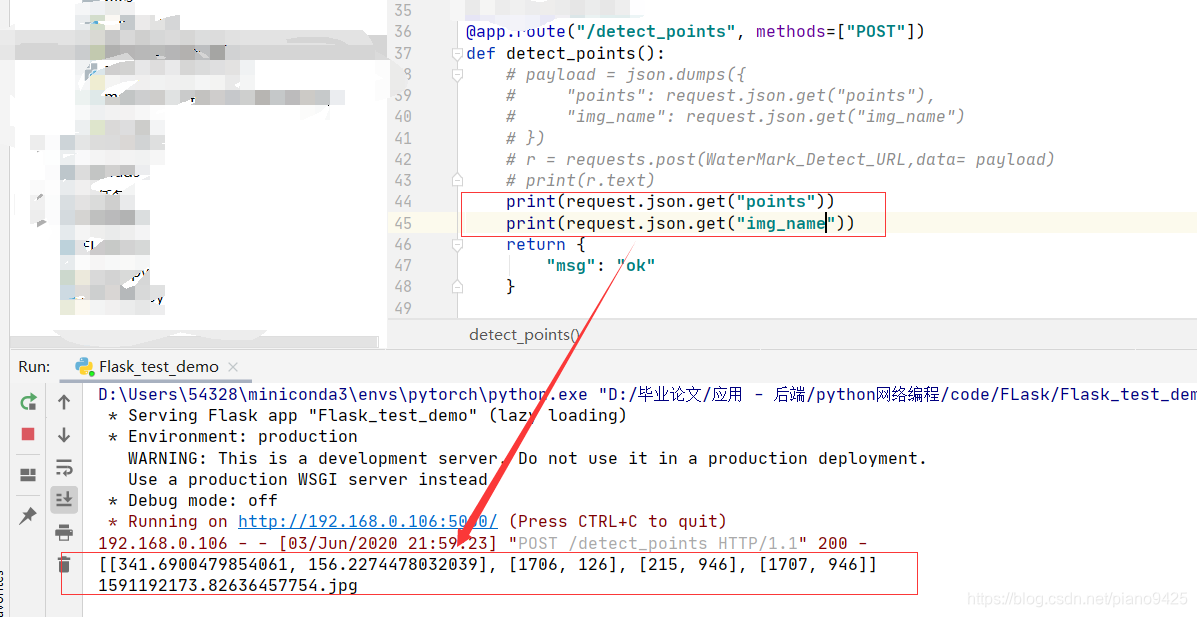
Task: Jump down the stack trace with down arrow
Action: [x=64, y=434]
